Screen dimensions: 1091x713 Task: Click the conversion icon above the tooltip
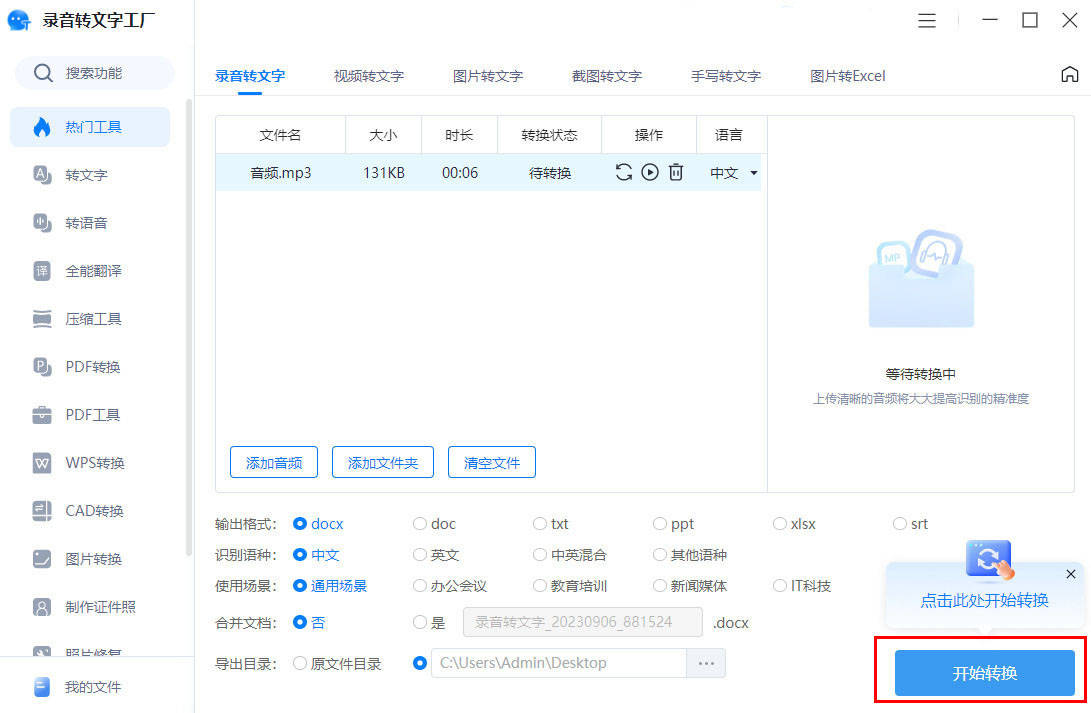click(989, 559)
